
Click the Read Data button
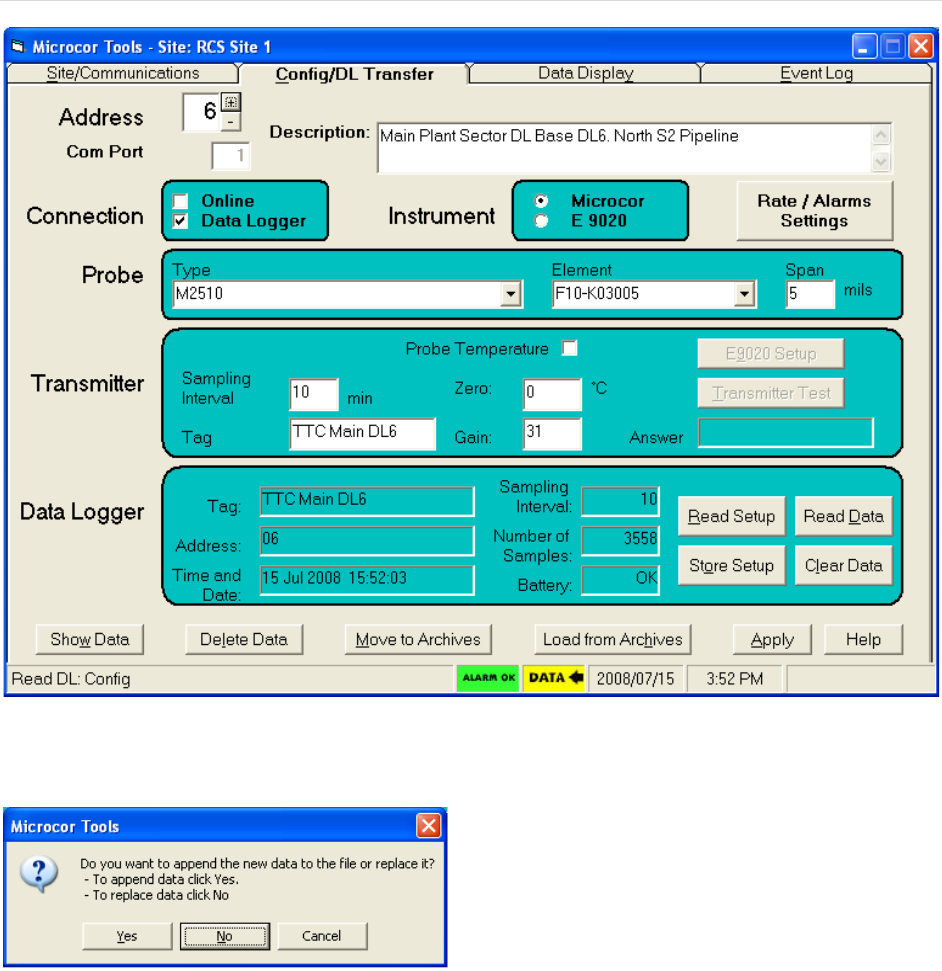coord(844,516)
